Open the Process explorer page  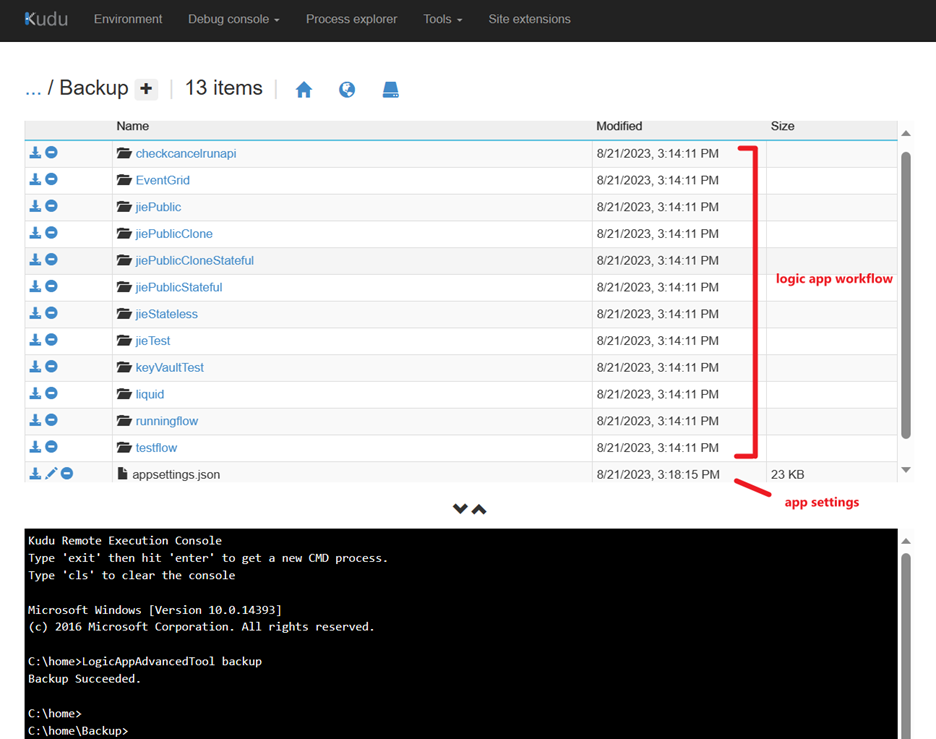pyautogui.click(x=352, y=19)
